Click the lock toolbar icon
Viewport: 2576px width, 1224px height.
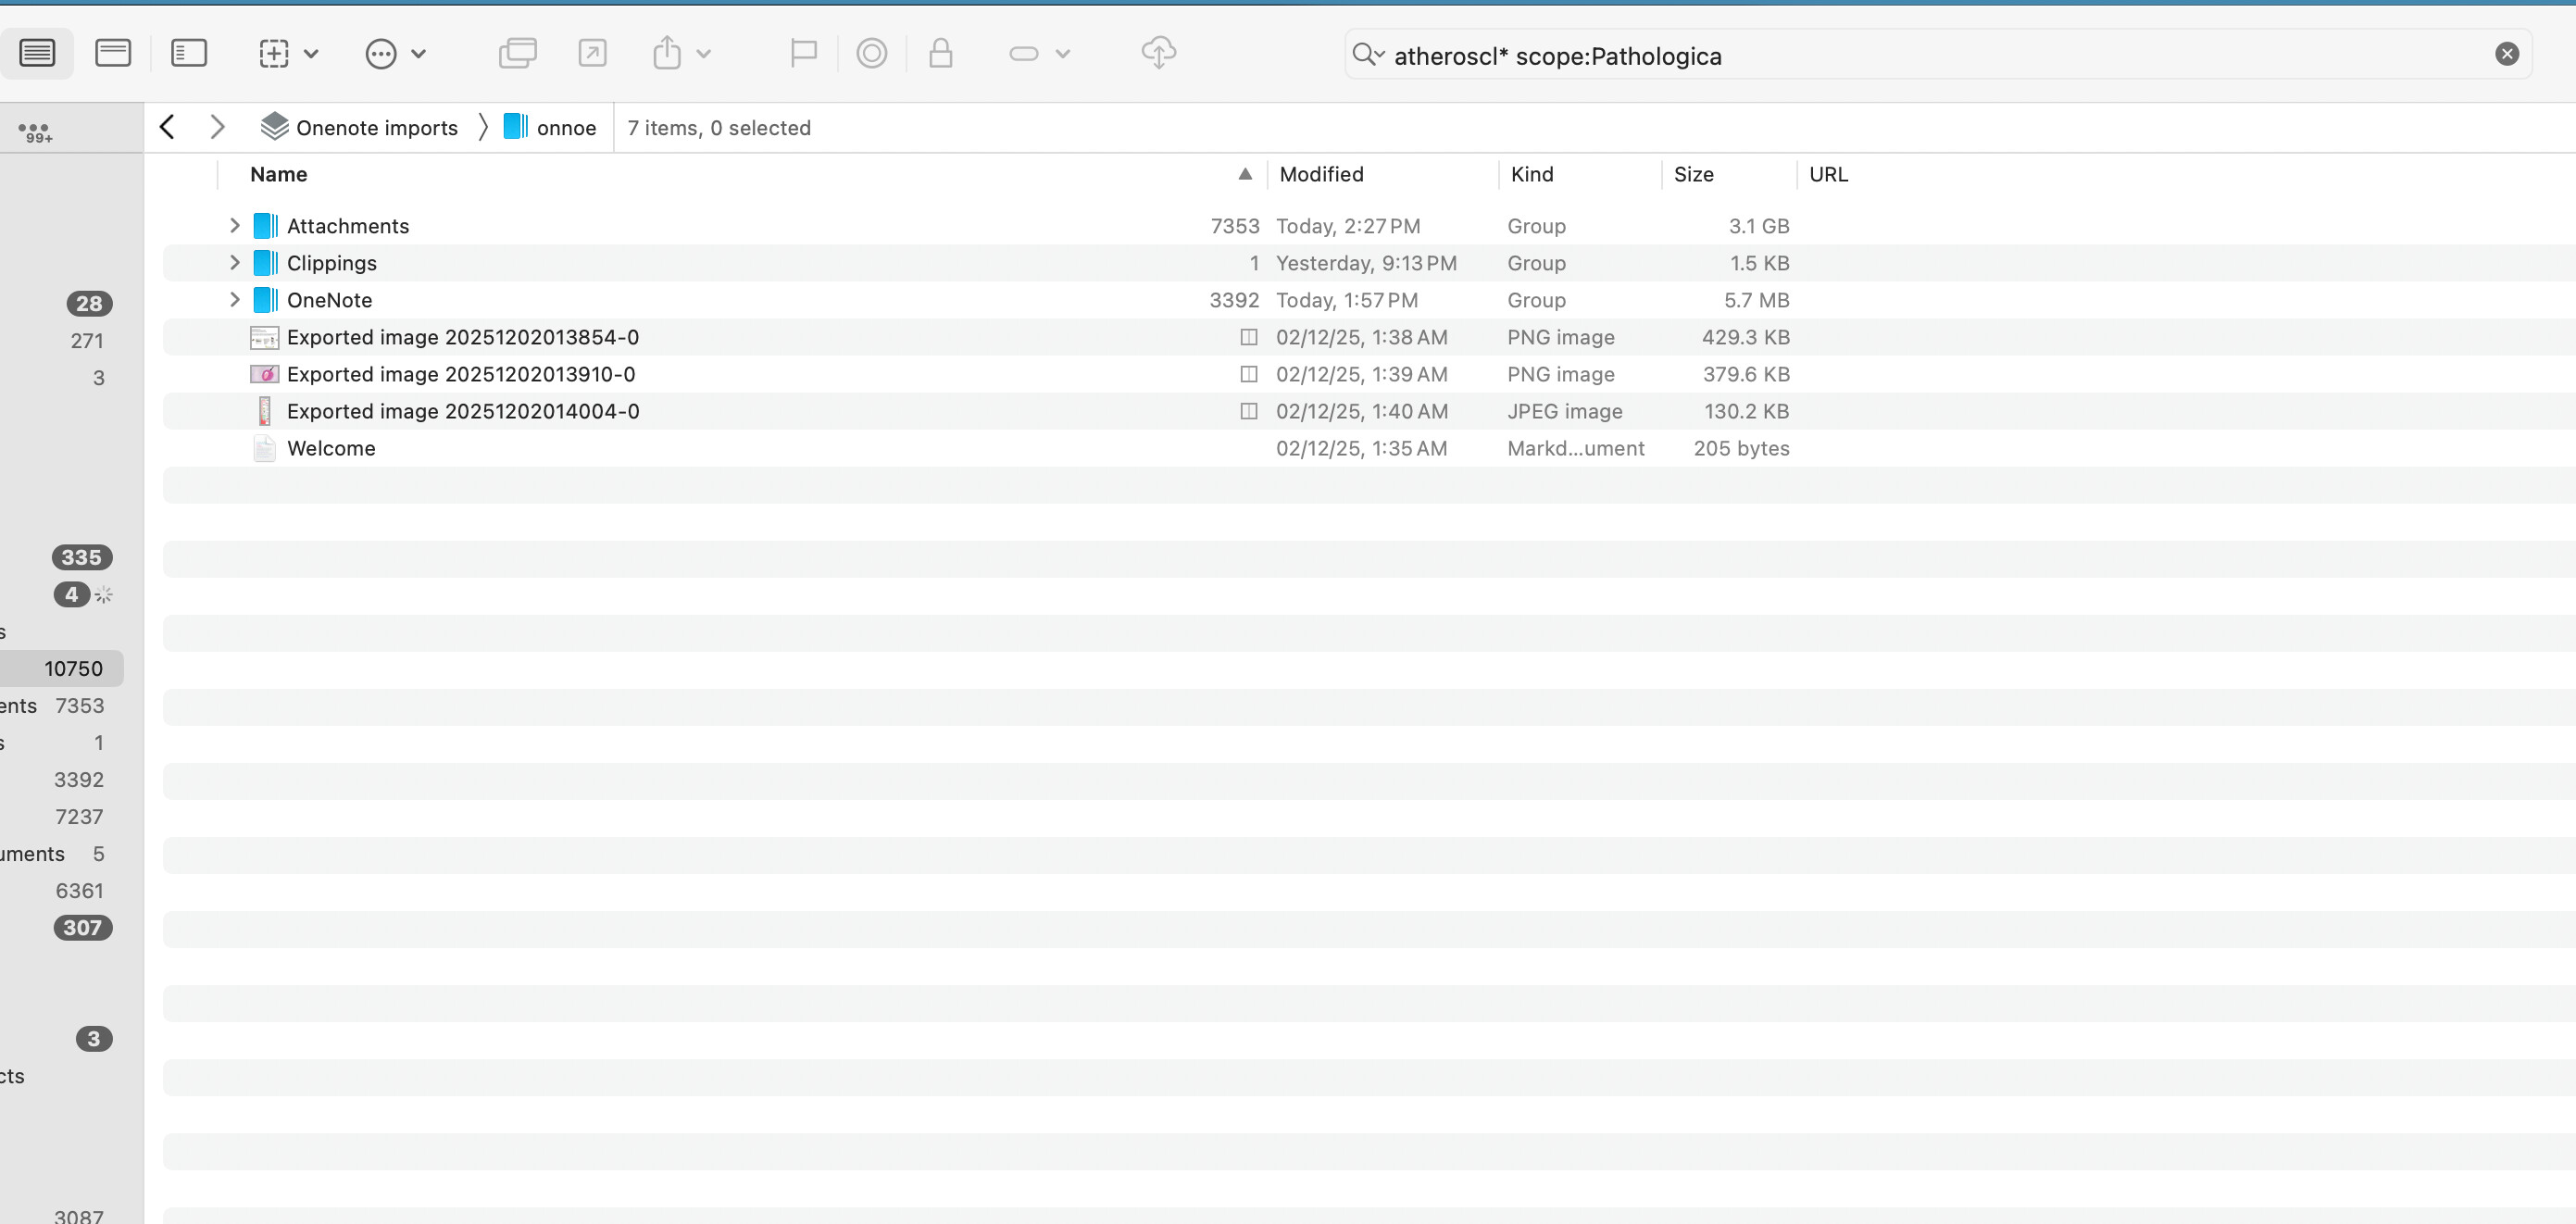[940, 53]
